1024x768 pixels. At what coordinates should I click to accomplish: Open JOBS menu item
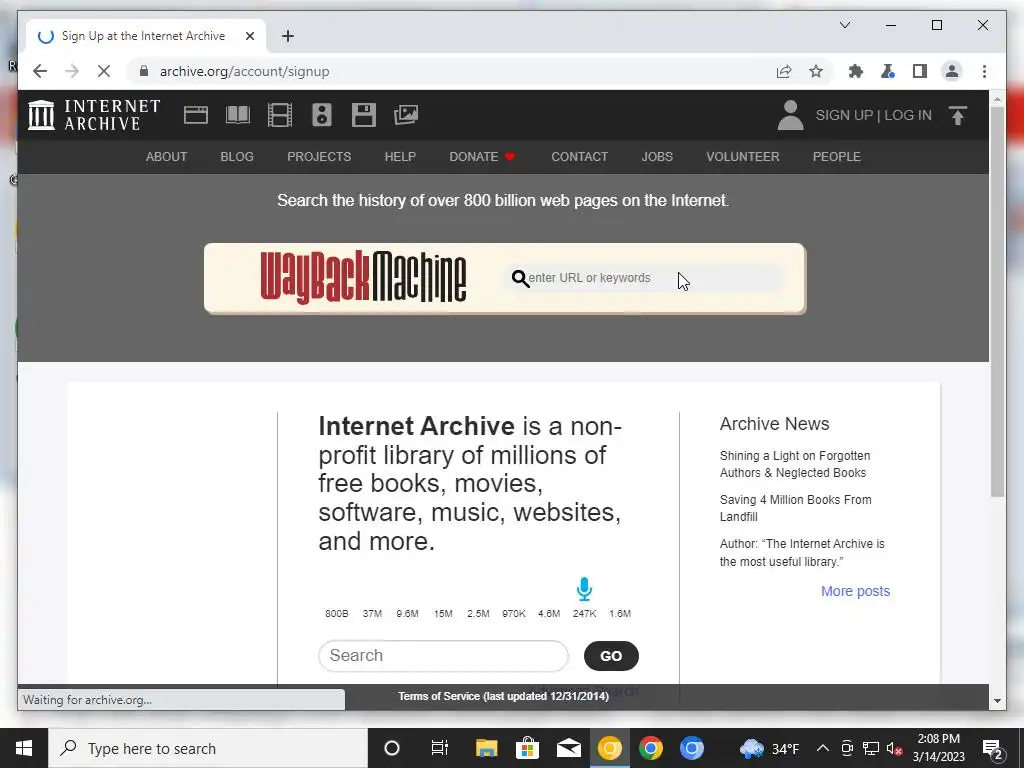click(x=657, y=157)
